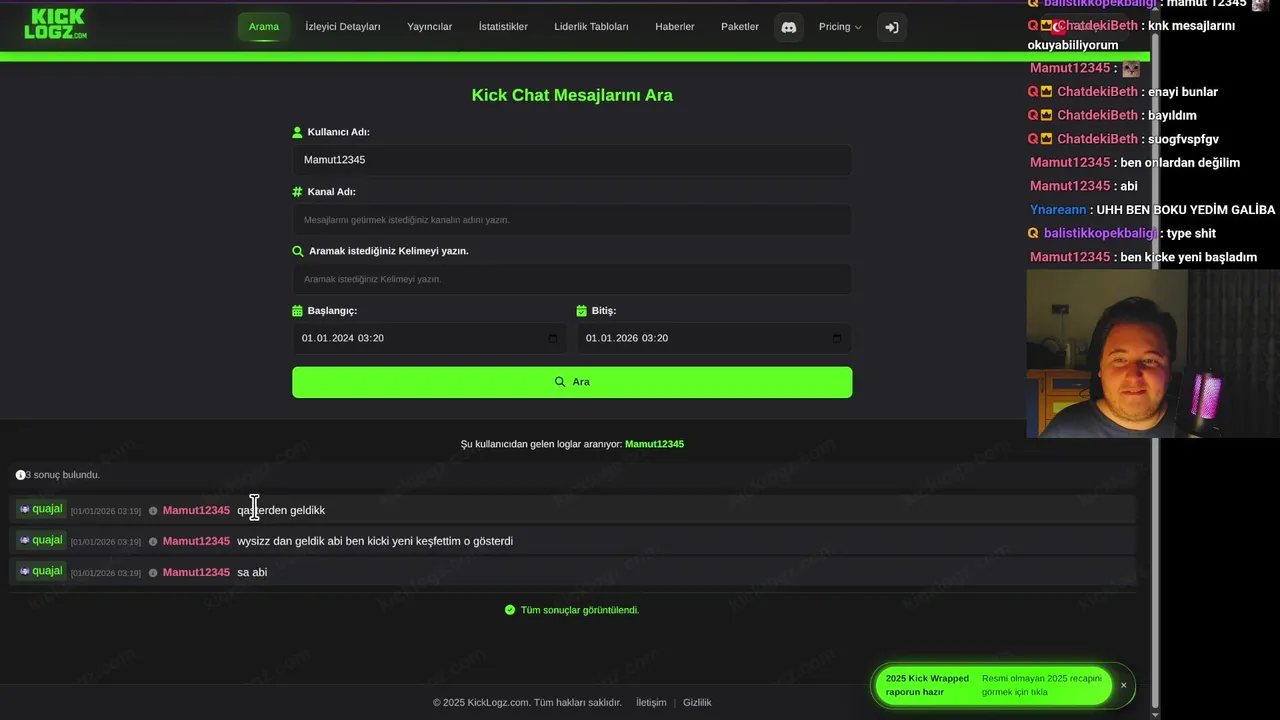Expand the Pricing dropdown menu
The image size is (1280, 720).
[840, 27]
